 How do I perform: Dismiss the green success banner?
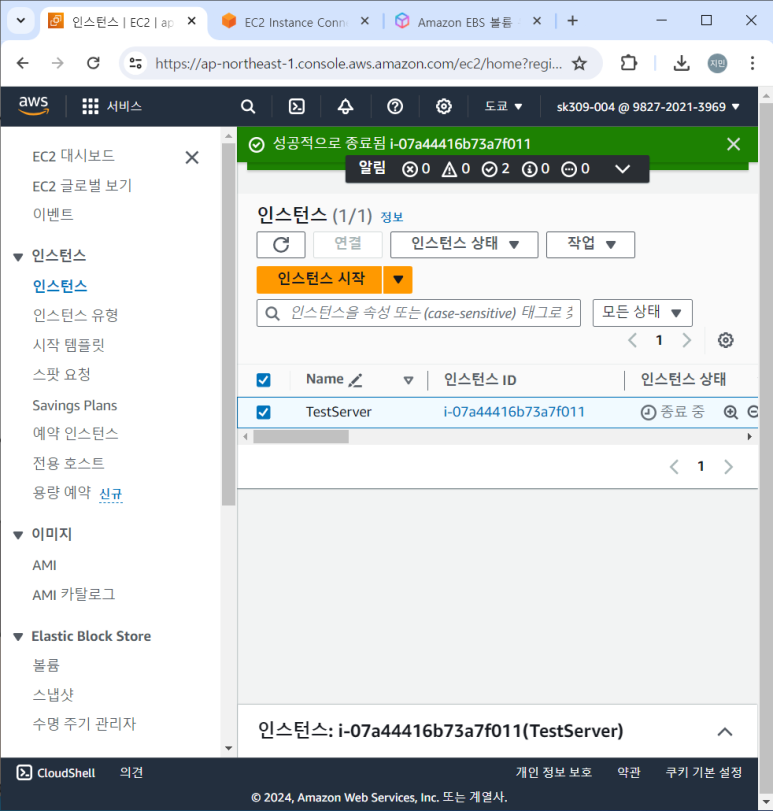coord(733,144)
